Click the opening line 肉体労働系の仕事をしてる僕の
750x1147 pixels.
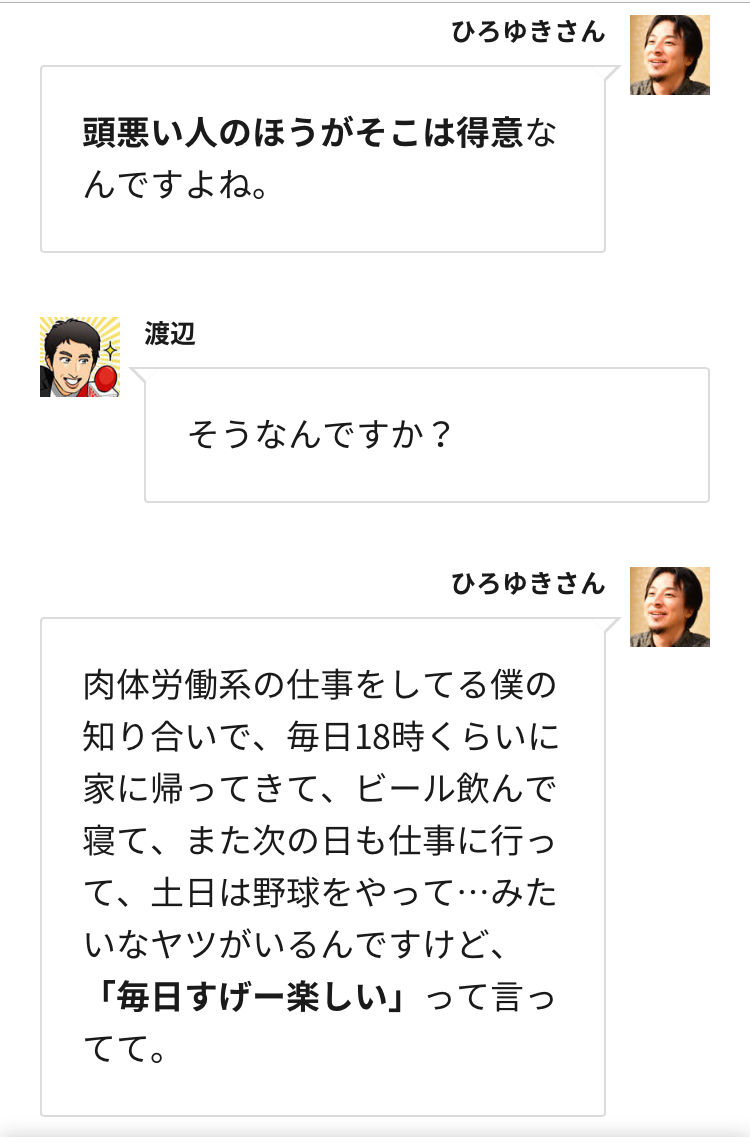click(320, 685)
